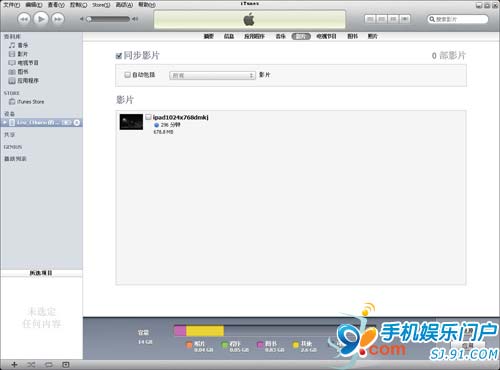Click the pink segment of capacity bar
The image size is (500, 370).
tap(180, 331)
